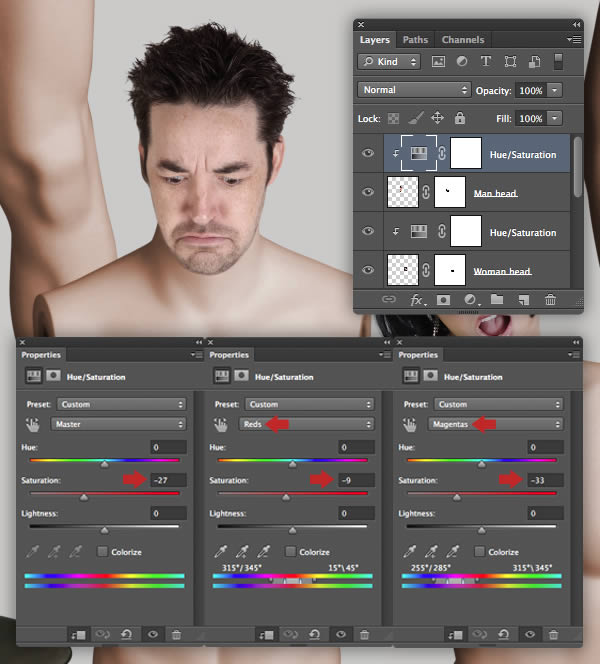Pick add-to-sample eyedropper in Reds panel
The width and height of the screenshot is (600, 664).
[243, 551]
